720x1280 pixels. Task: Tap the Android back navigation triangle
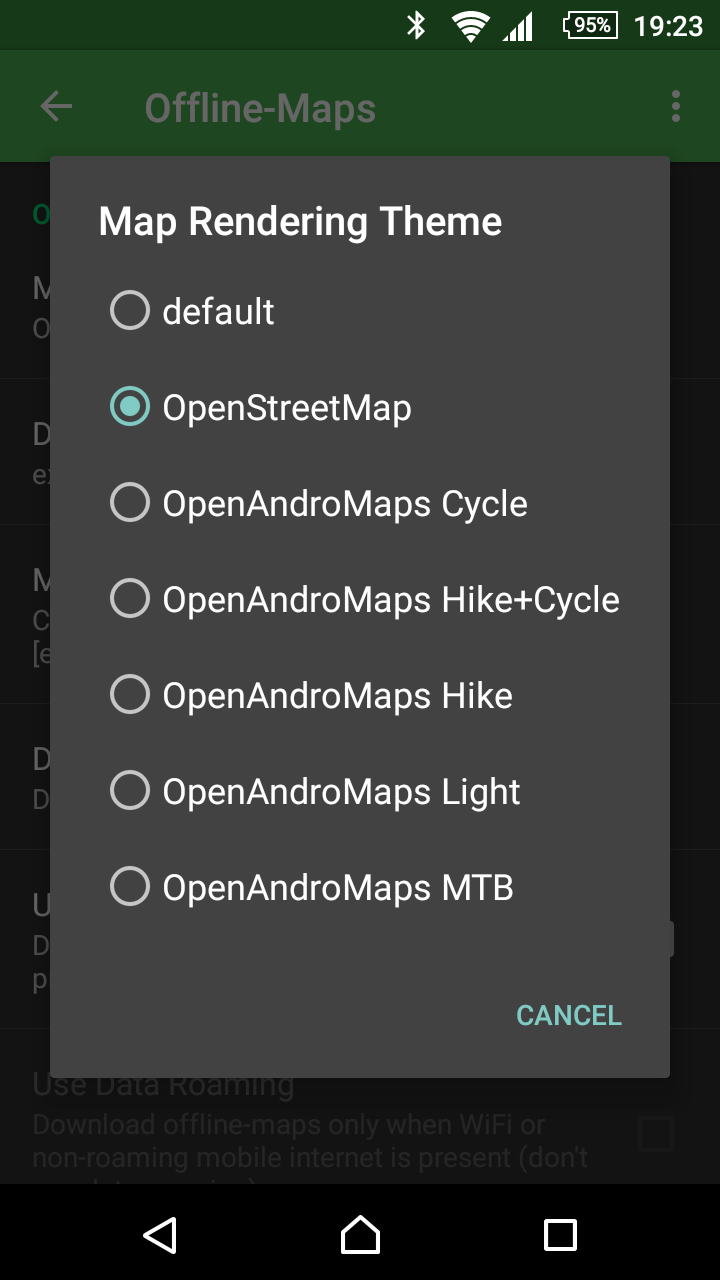160,1235
